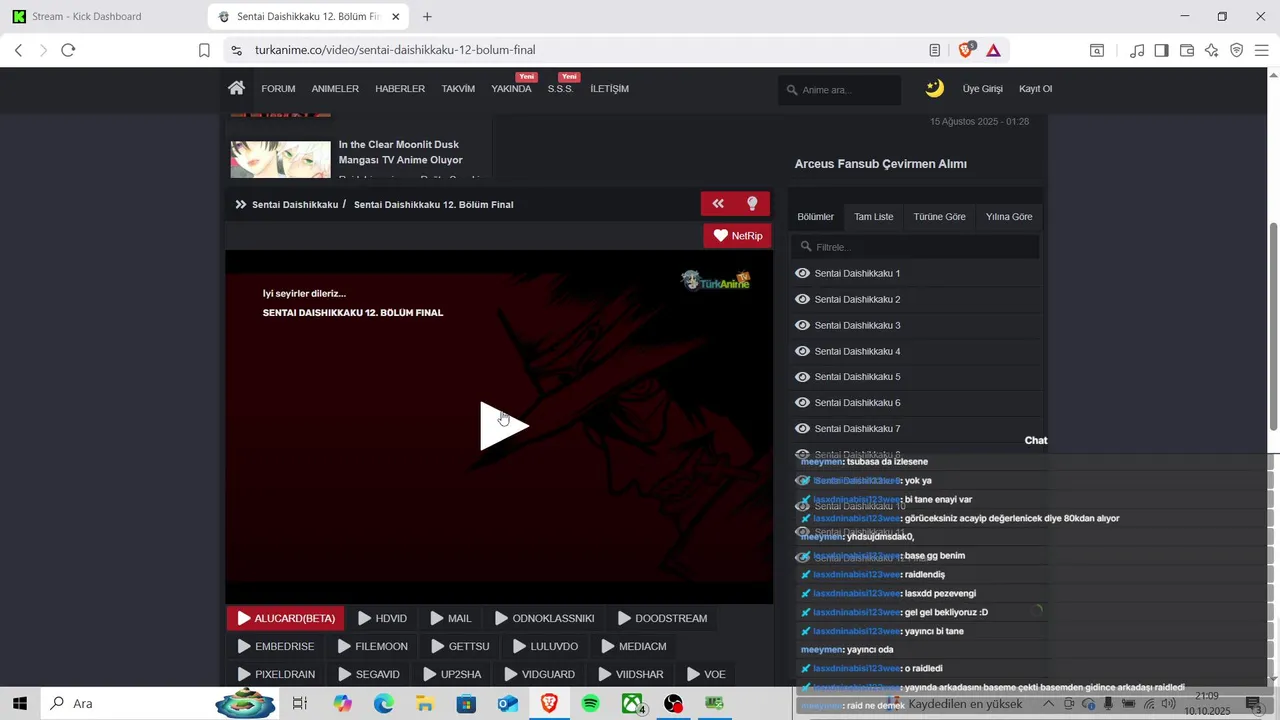This screenshot has width=1280, height=720.
Task: Open the ANIMELER menu
Action: (335, 89)
